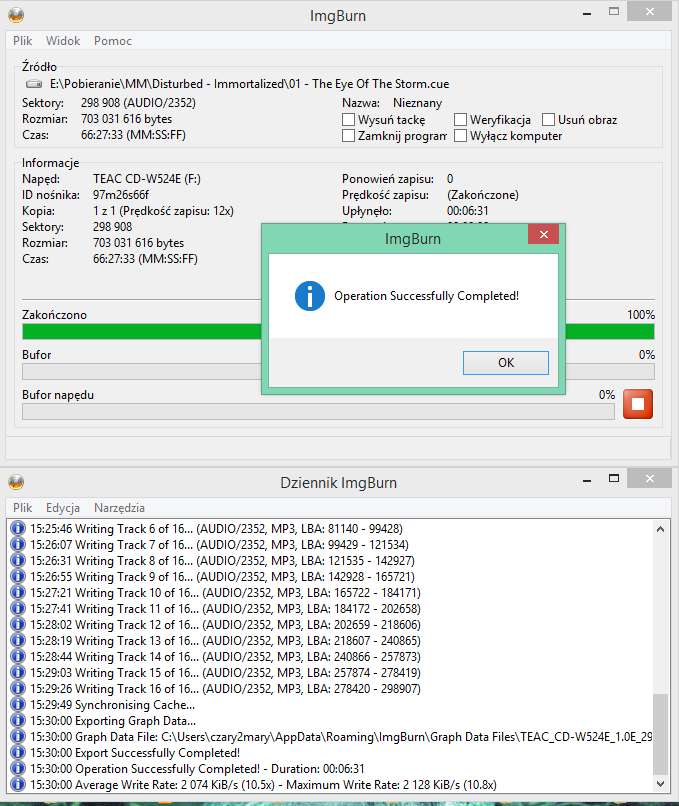Viewport: 679px width, 806px height.
Task: Click info icon for Writing Track 11 entry
Action: coord(17,608)
